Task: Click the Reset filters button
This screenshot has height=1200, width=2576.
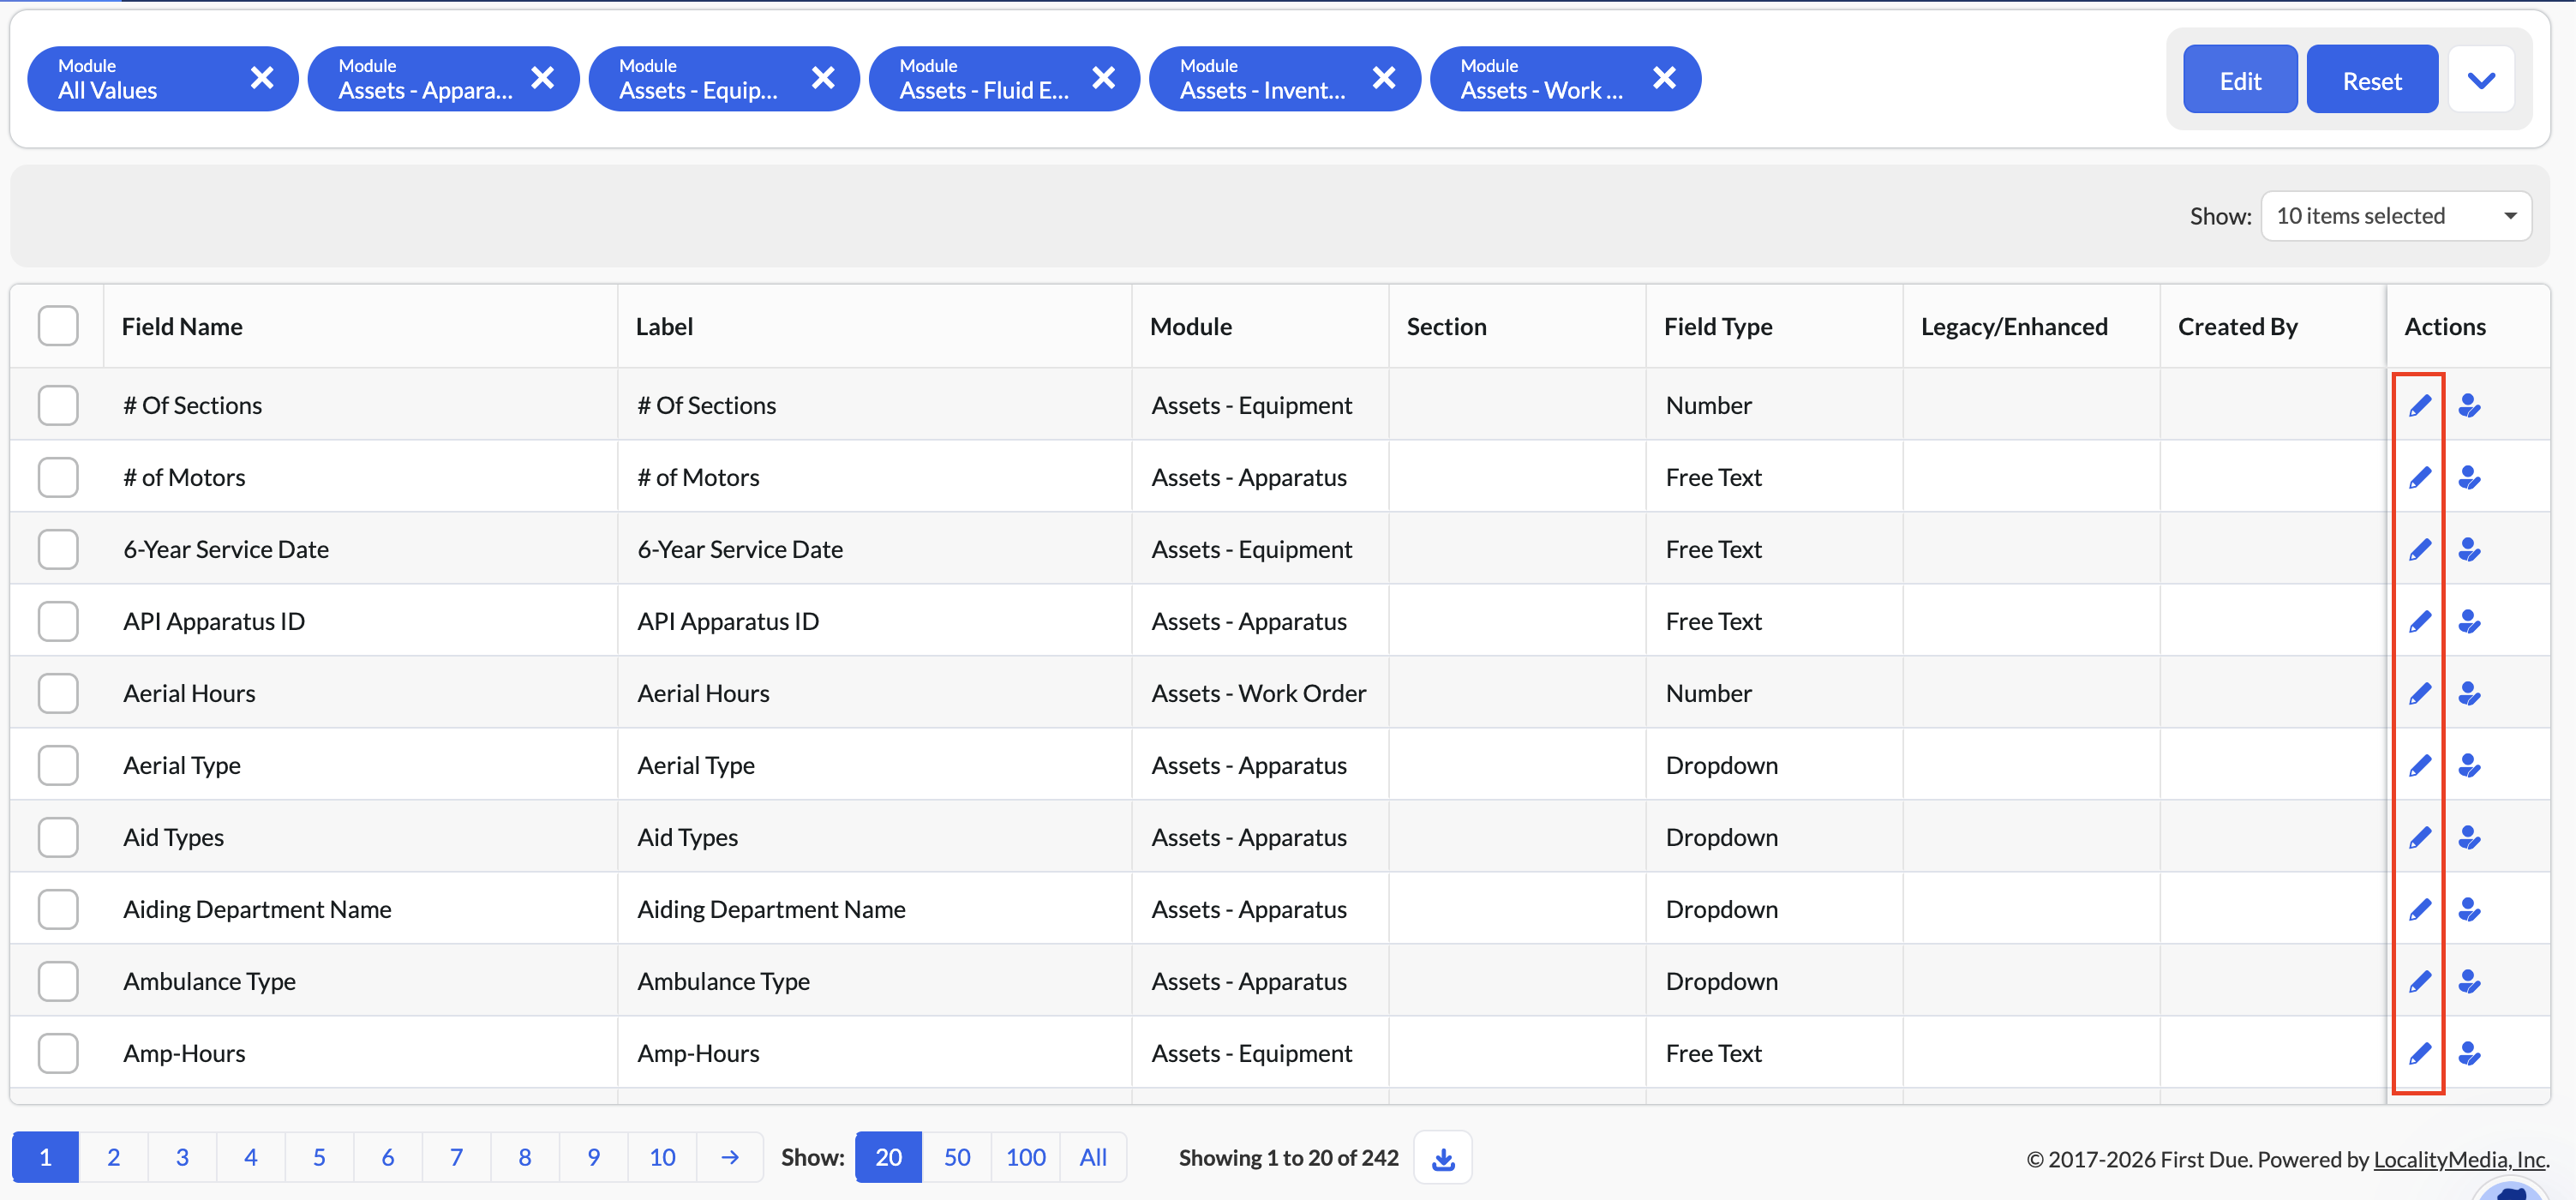Action: point(2371,80)
